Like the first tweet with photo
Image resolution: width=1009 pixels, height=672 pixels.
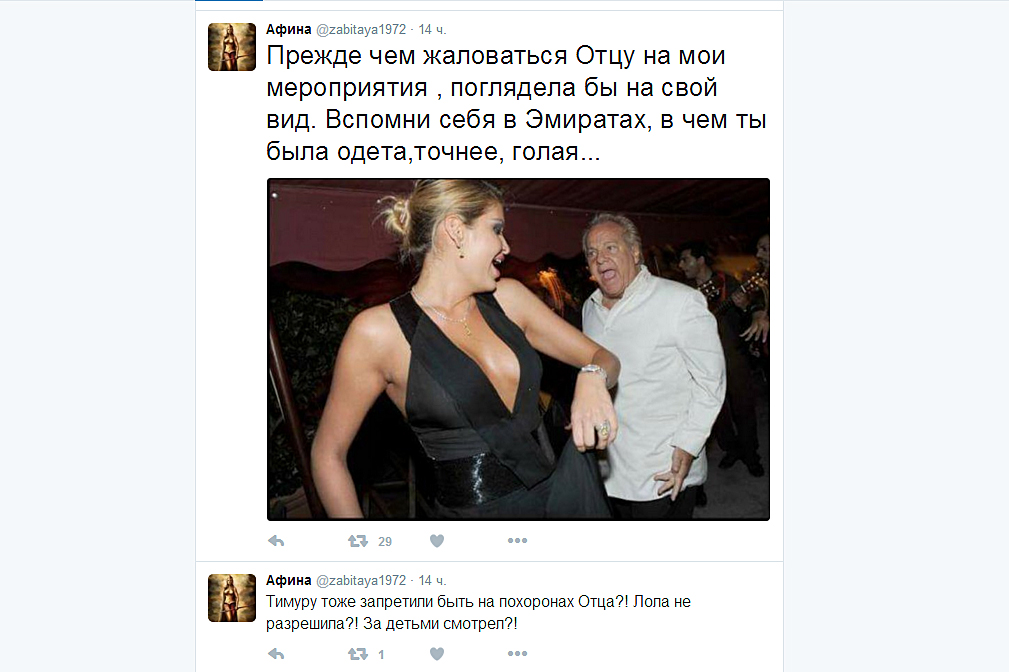(x=437, y=541)
